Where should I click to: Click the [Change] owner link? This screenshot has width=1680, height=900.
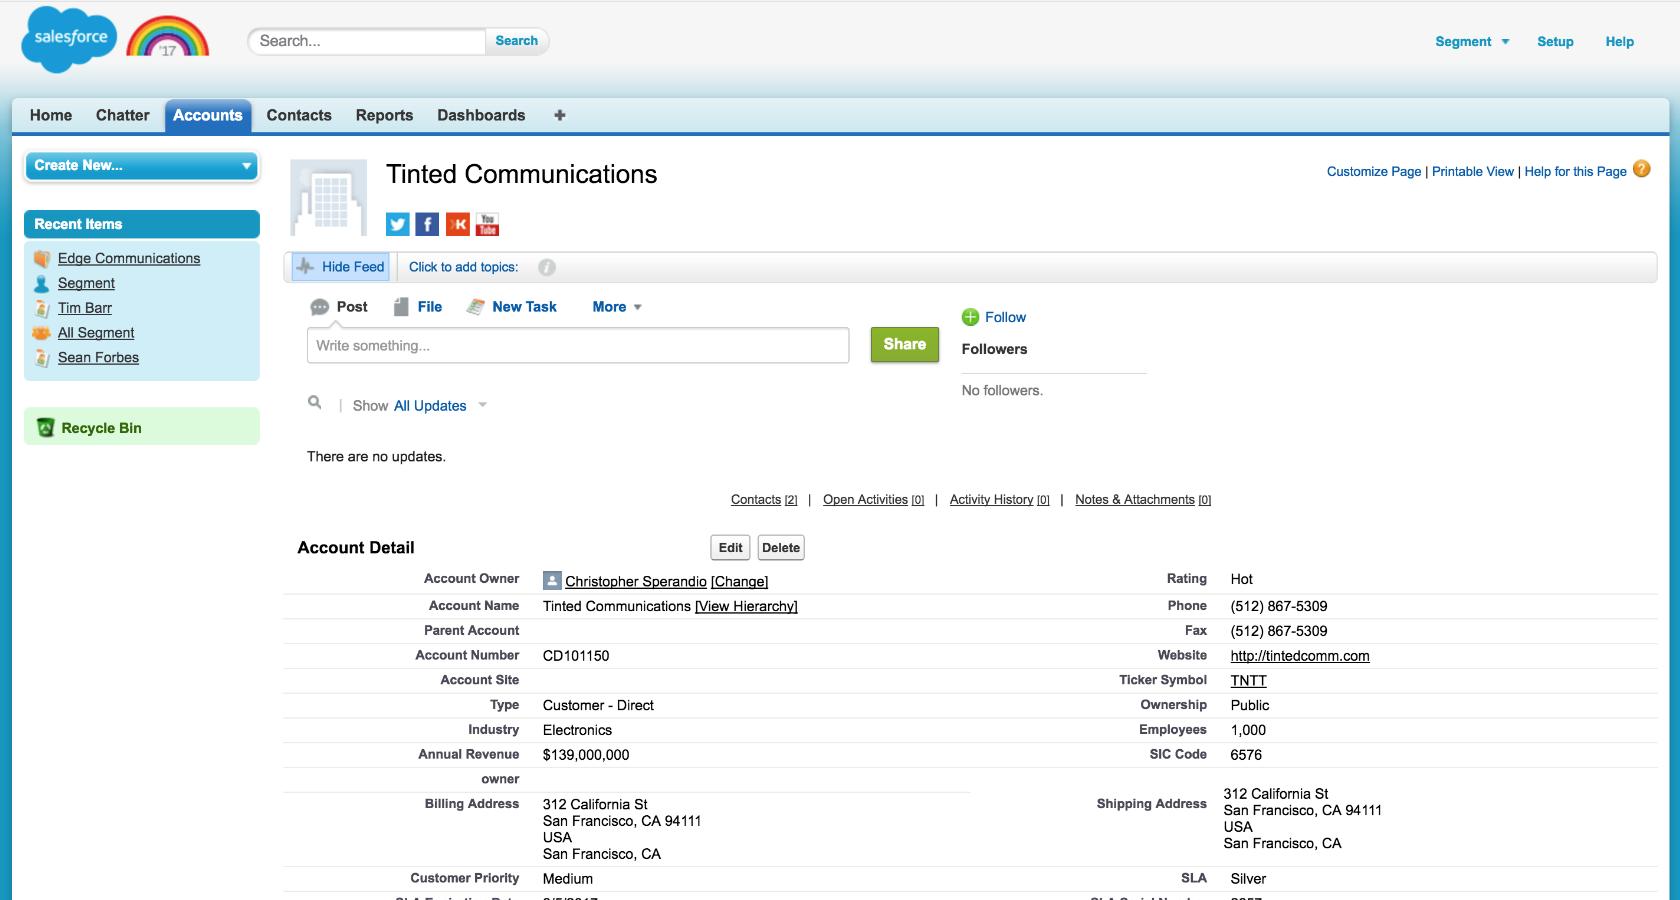pos(739,581)
